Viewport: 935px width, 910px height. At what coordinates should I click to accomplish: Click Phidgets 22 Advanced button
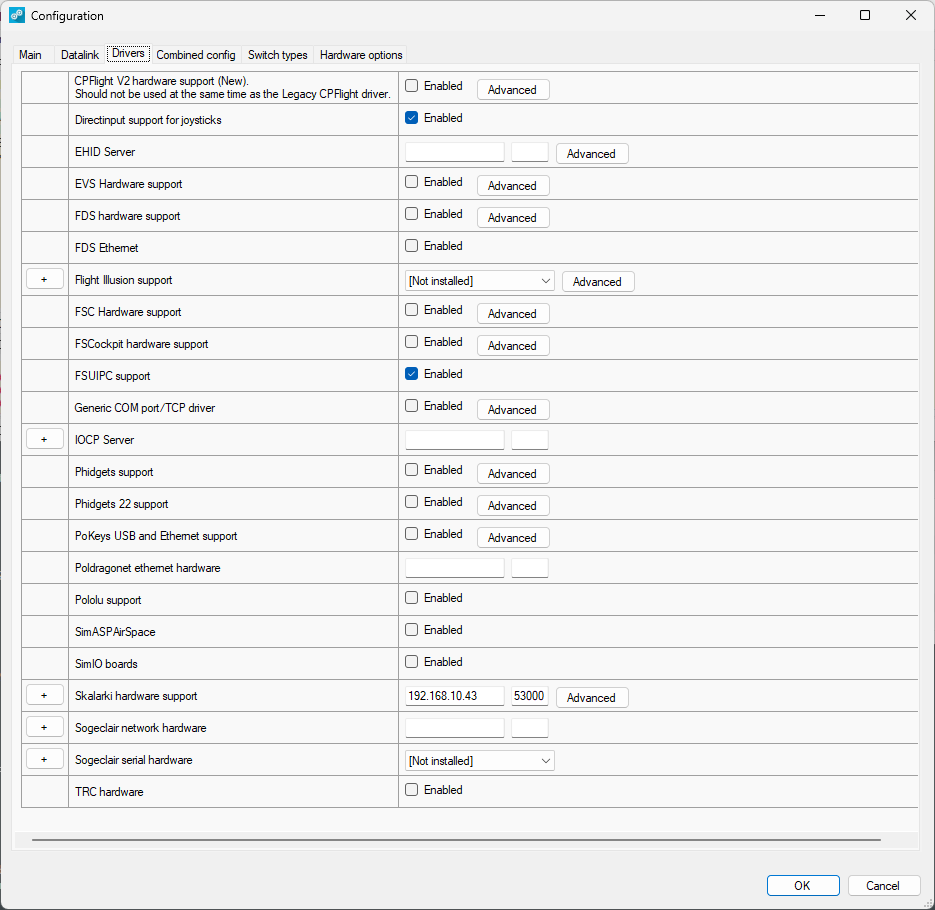coord(513,506)
